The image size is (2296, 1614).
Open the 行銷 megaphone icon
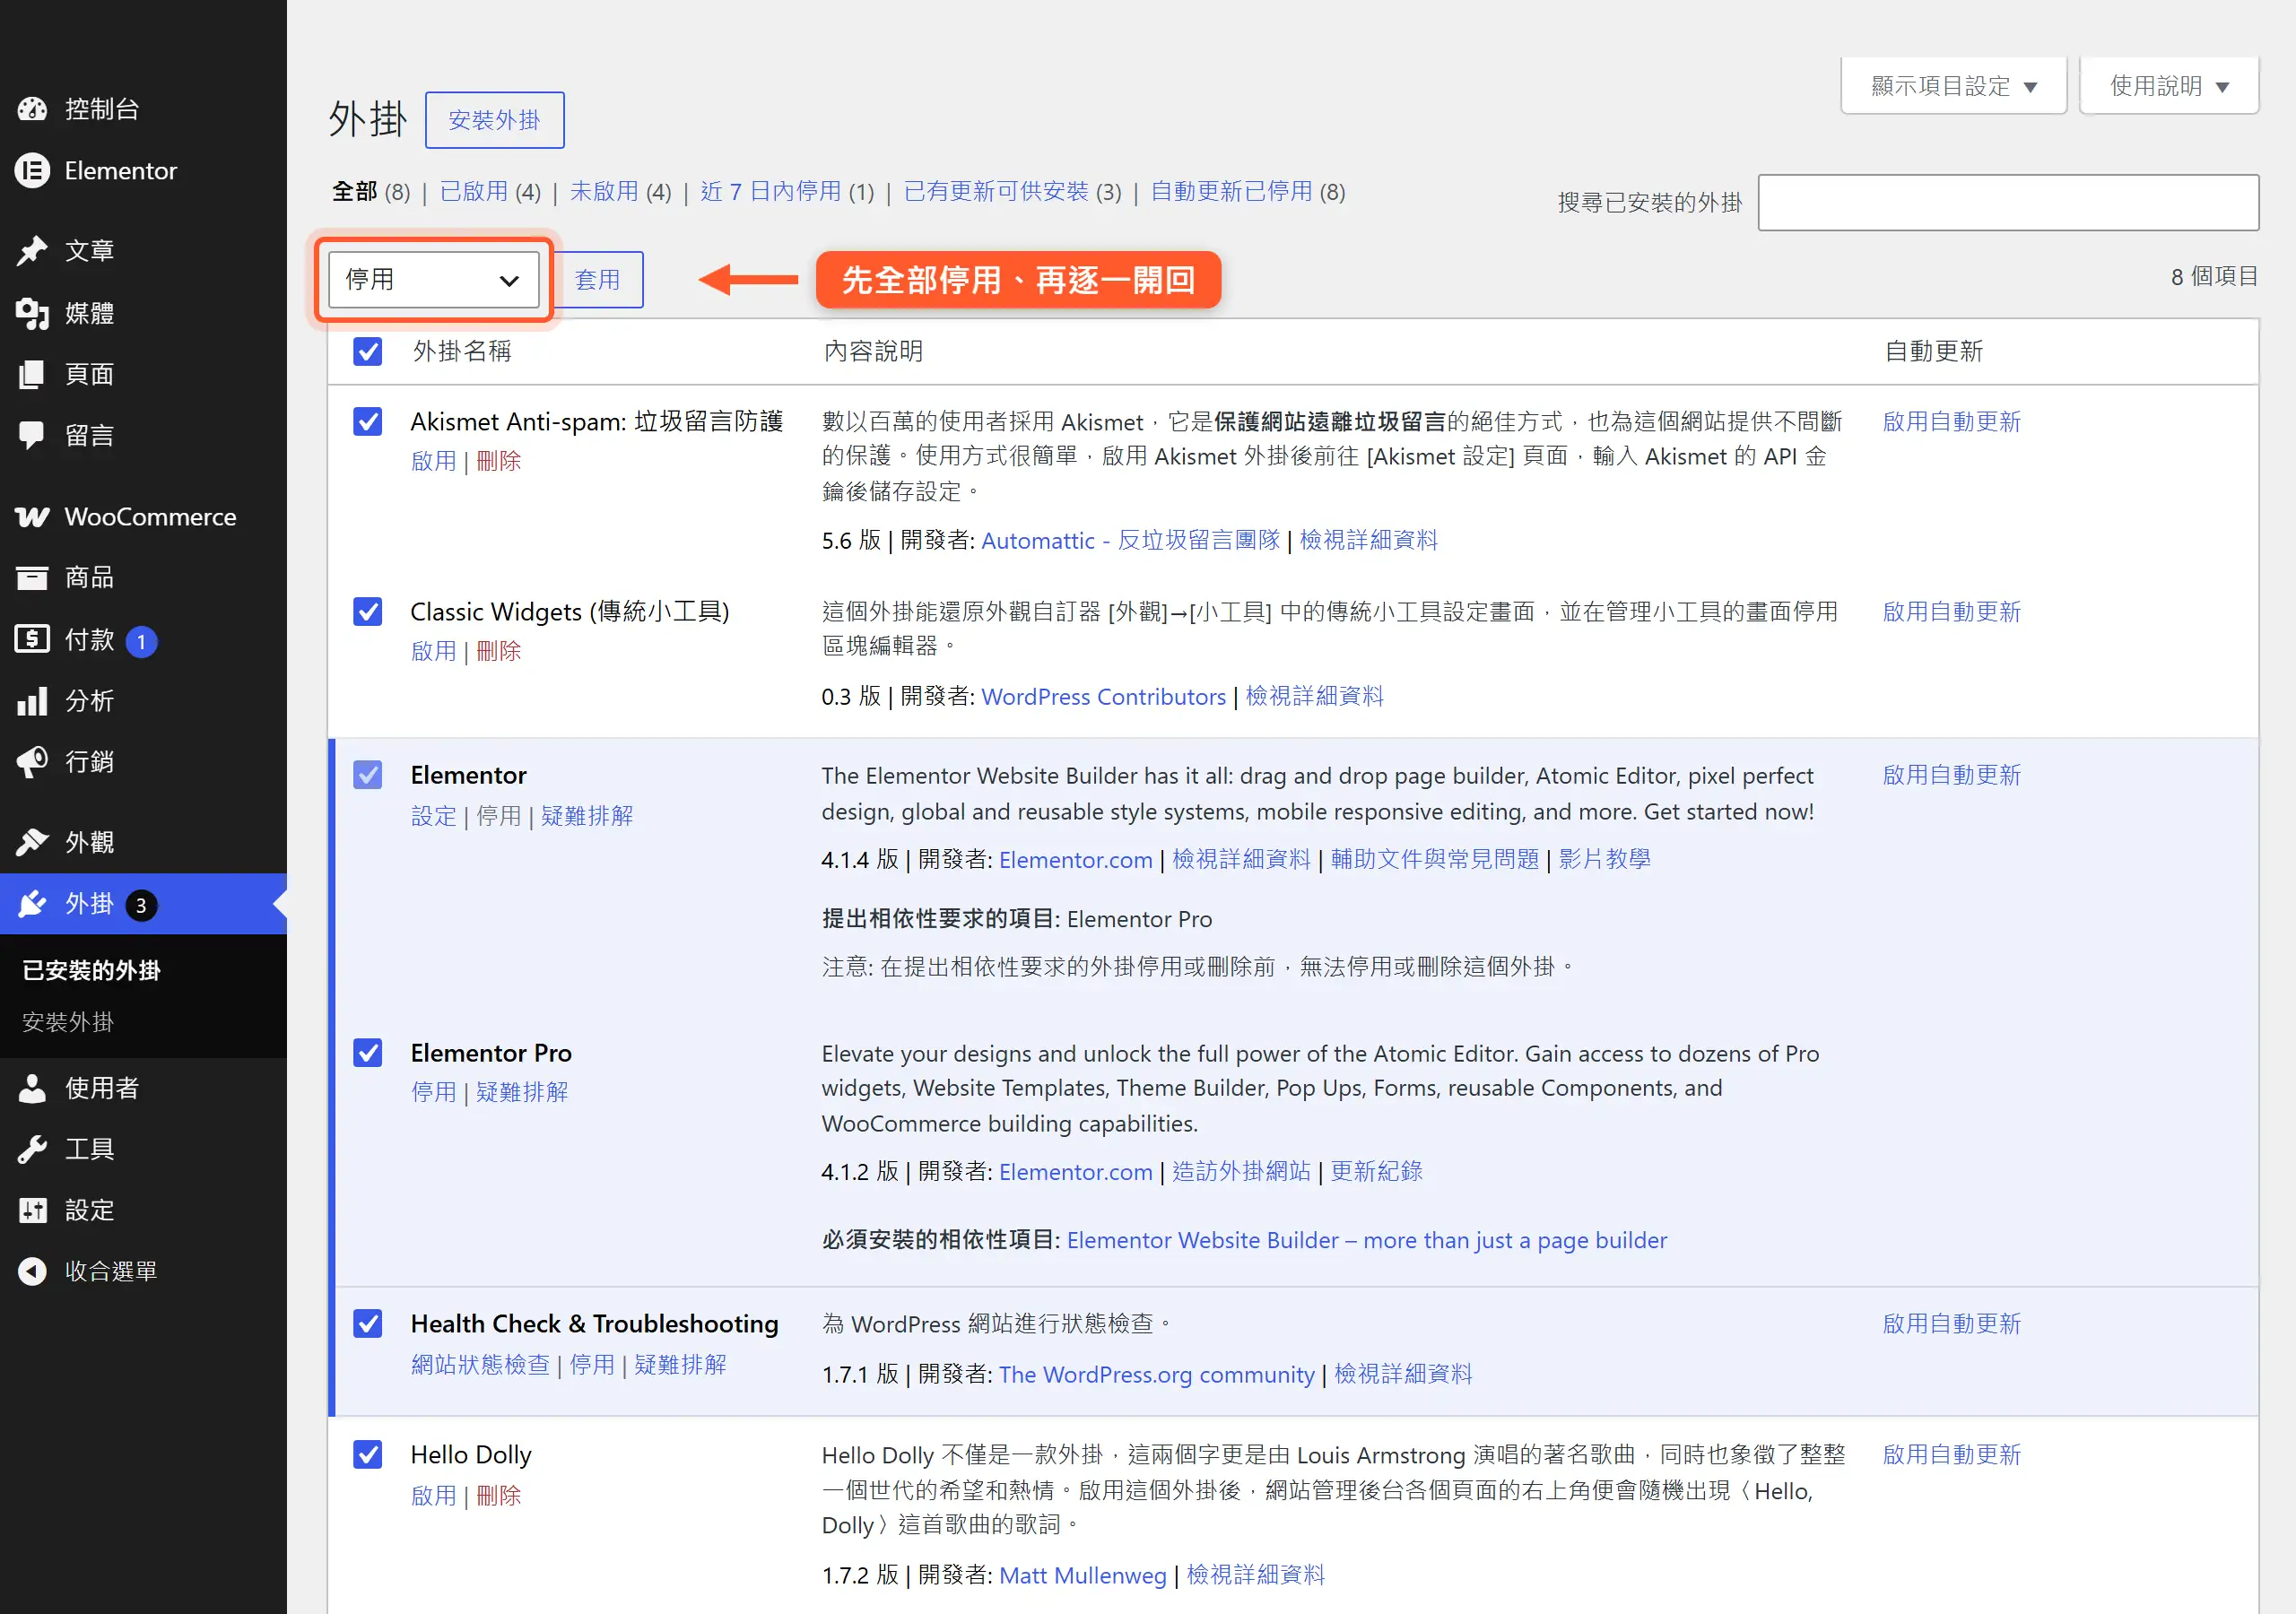(x=32, y=762)
